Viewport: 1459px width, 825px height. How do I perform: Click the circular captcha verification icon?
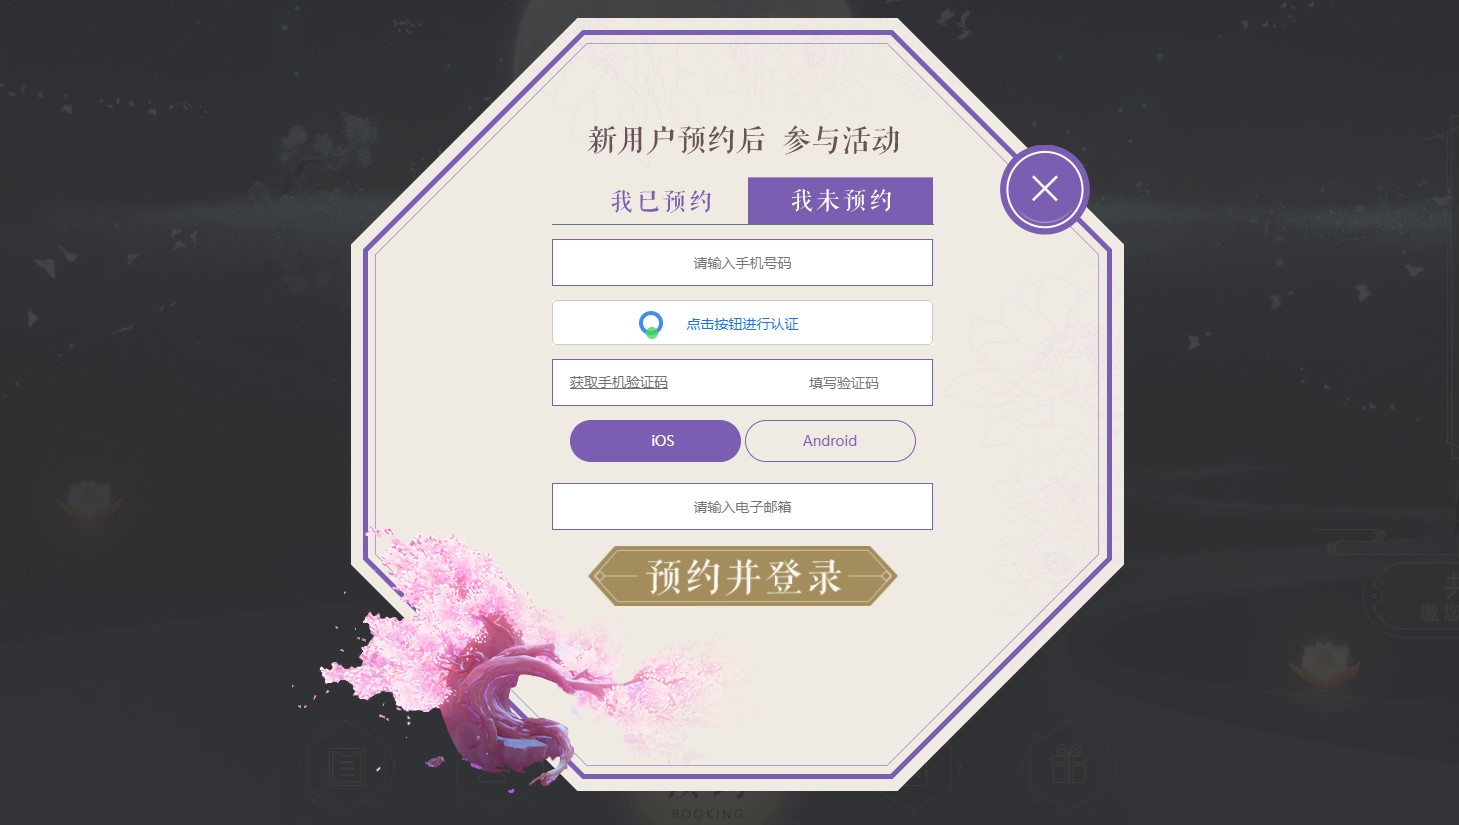[x=651, y=324]
